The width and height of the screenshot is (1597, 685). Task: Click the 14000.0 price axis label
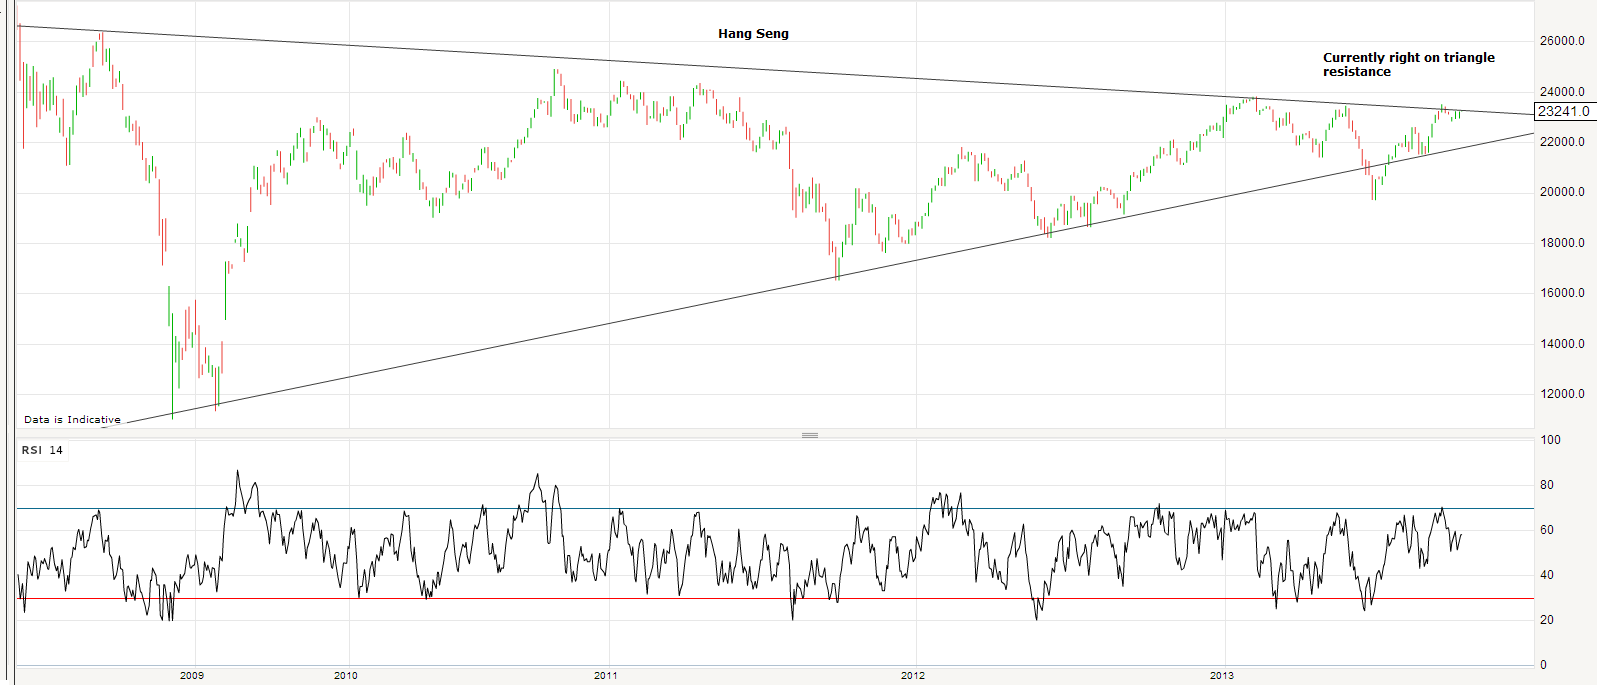[1562, 344]
